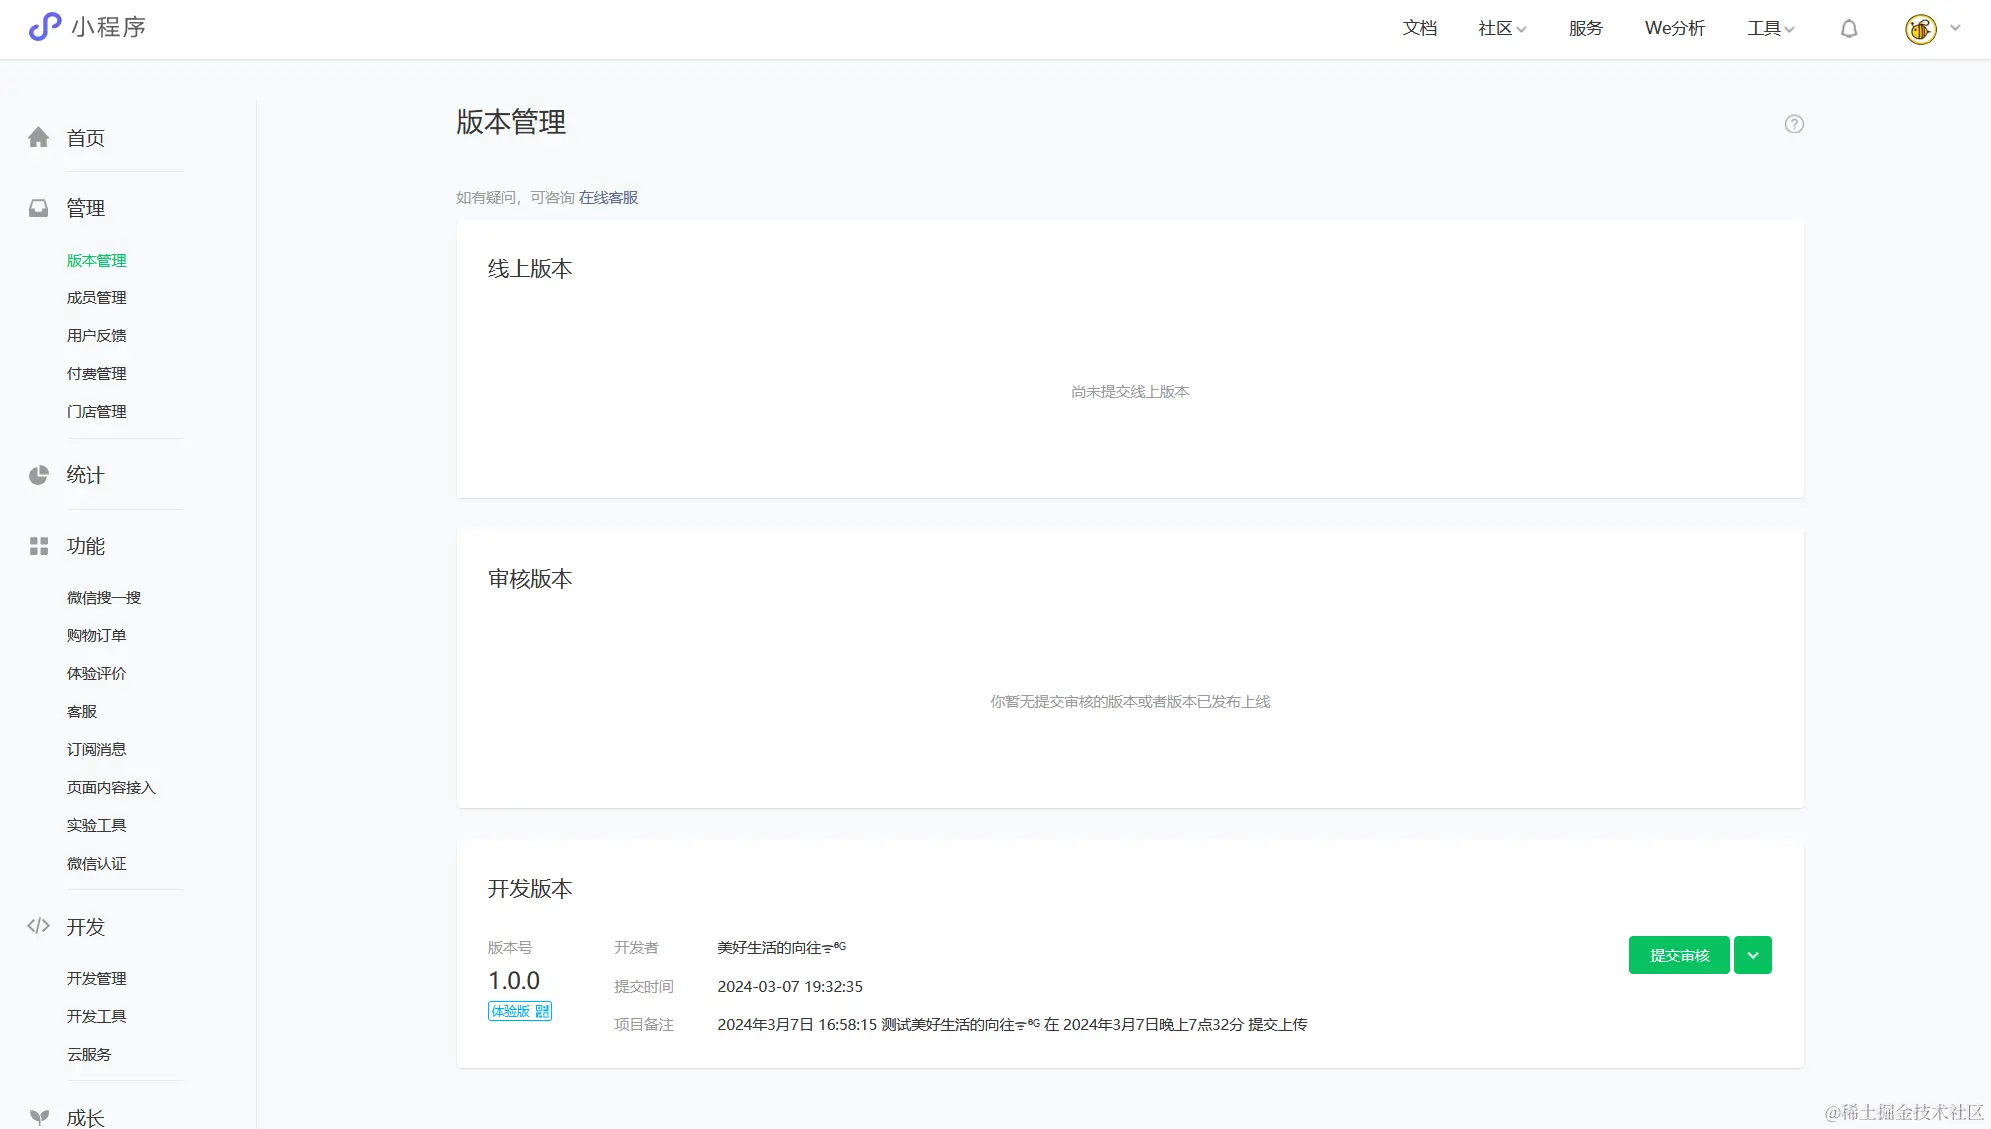Select the code icon next to 开发
The image size is (1991, 1129).
click(39, 926)
